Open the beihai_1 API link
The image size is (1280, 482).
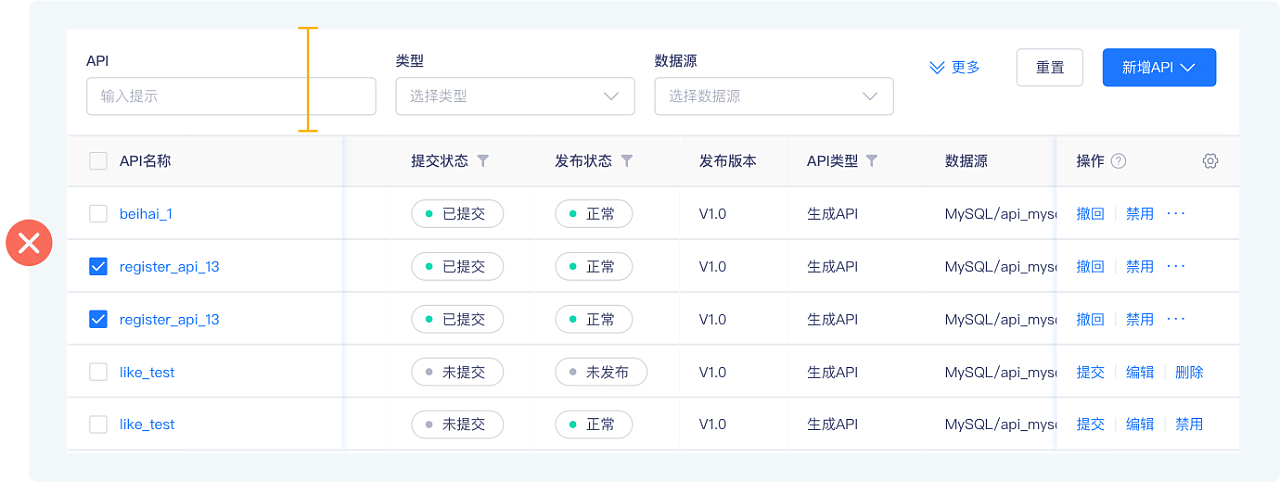(146, 213)
